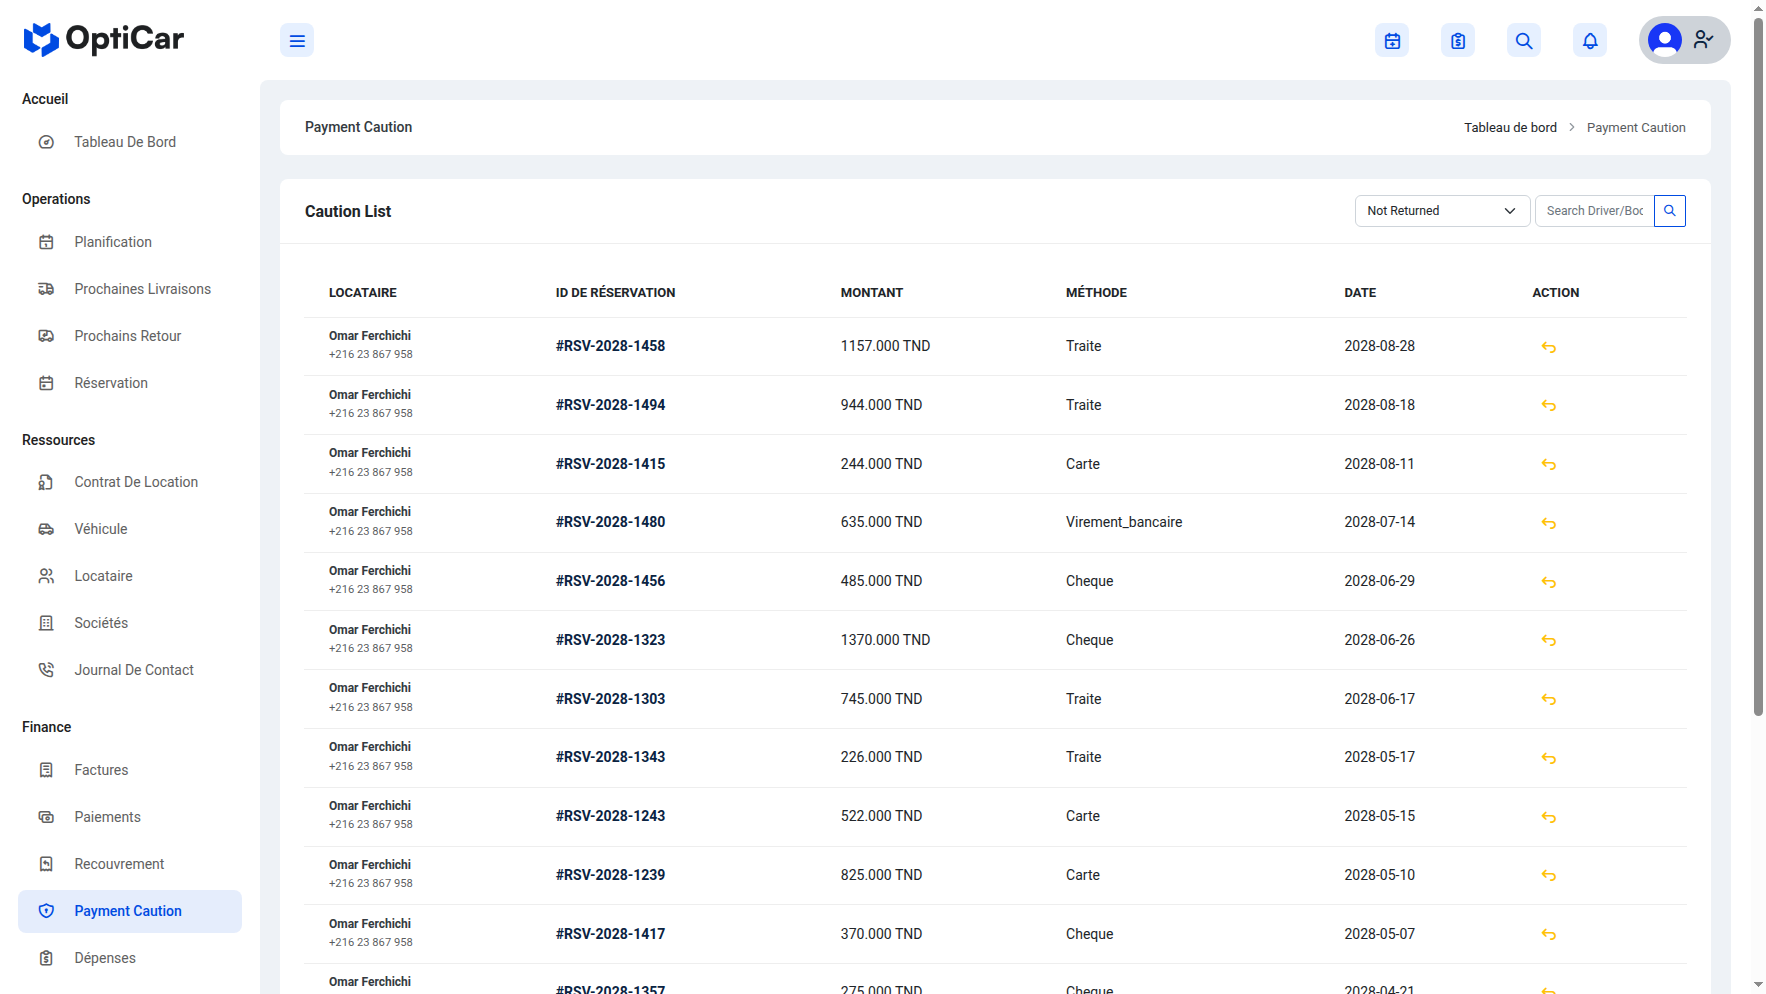Click return arrow for #RSV-2028-1343

1549,758
